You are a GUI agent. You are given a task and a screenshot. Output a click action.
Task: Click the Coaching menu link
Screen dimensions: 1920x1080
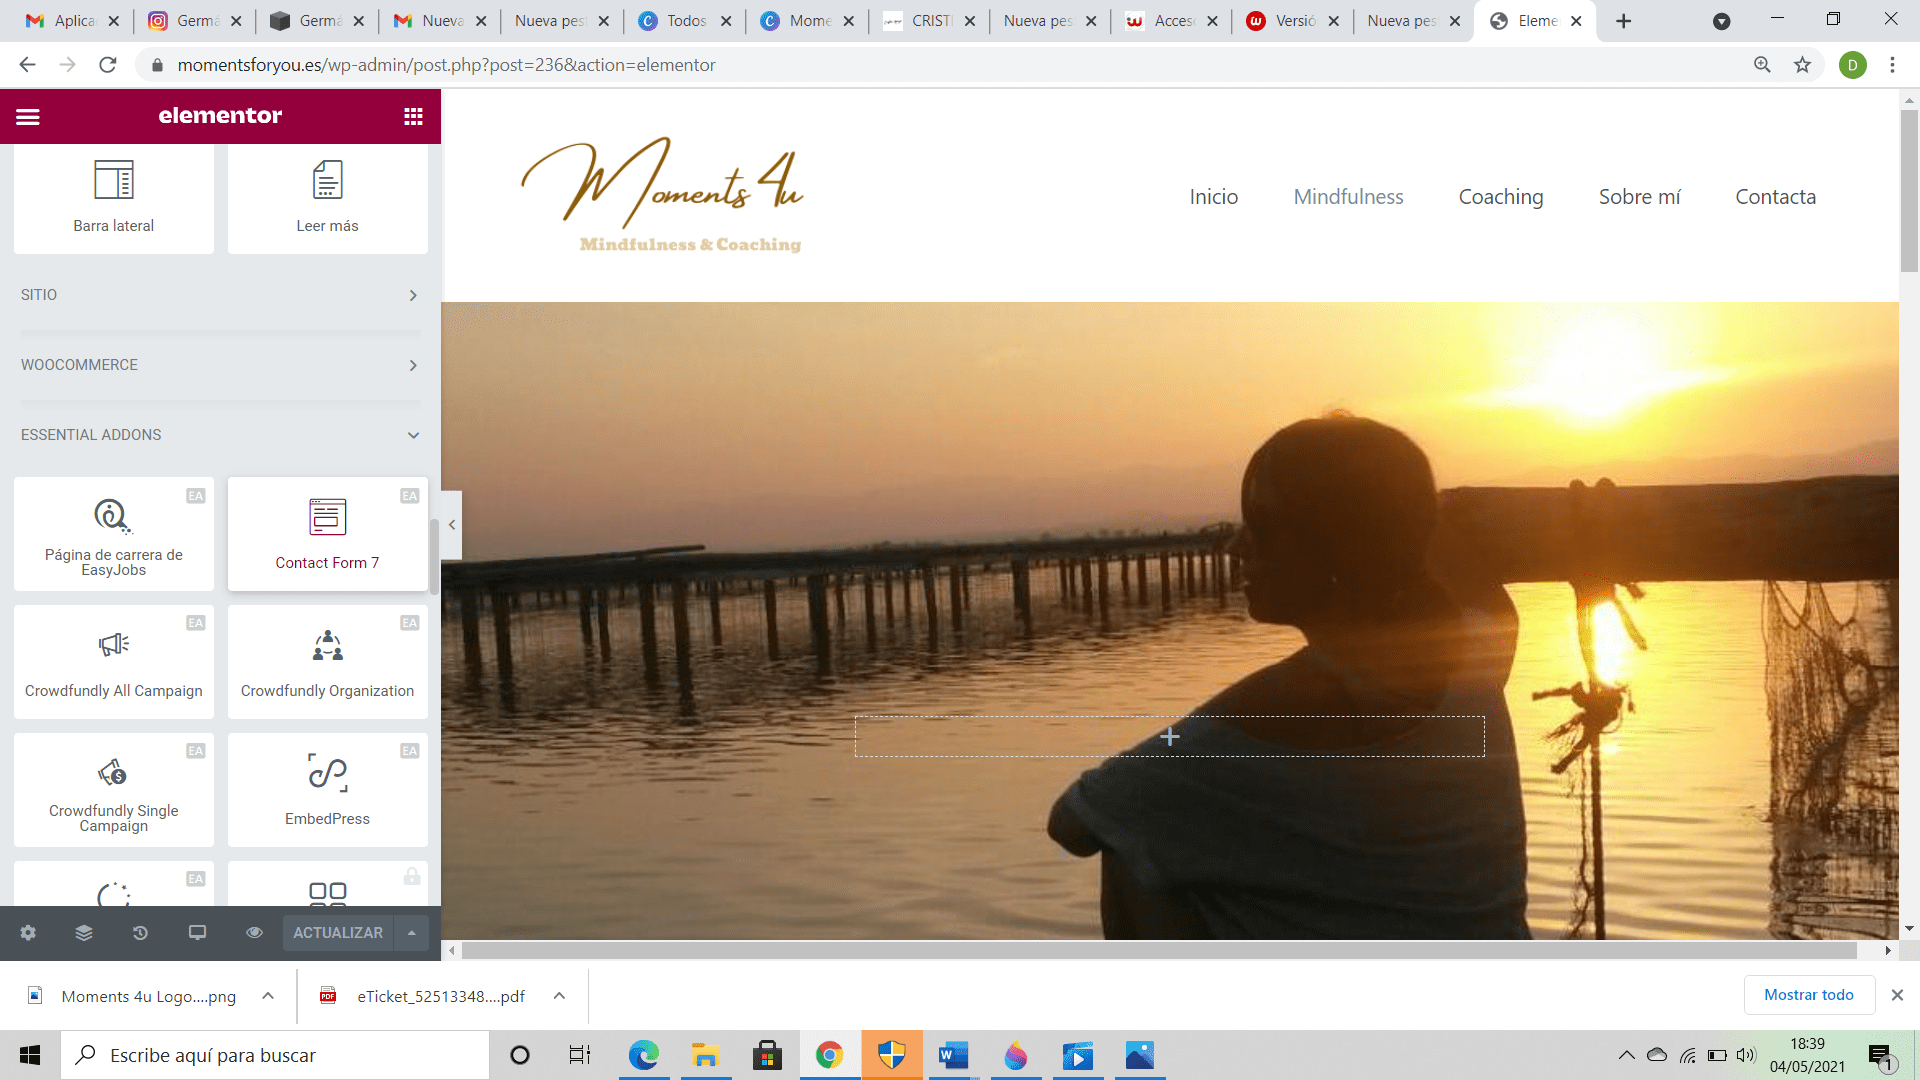coord(1501,197)
